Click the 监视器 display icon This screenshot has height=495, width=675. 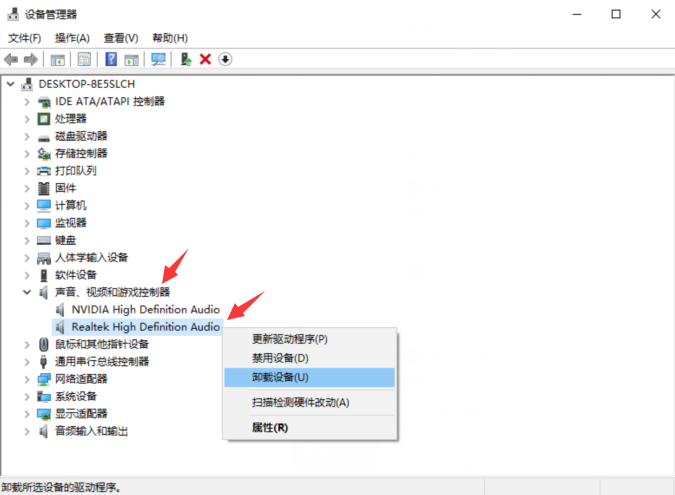(x=44, y=223)
